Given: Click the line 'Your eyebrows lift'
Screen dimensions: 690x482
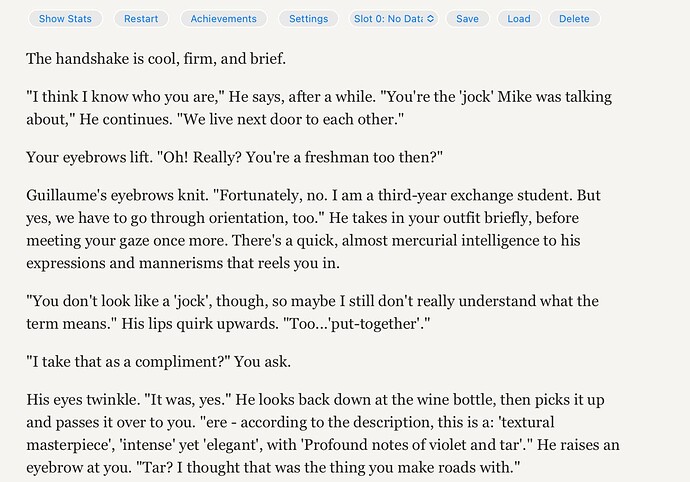Looking at the screenshot, I should [234, 158].
